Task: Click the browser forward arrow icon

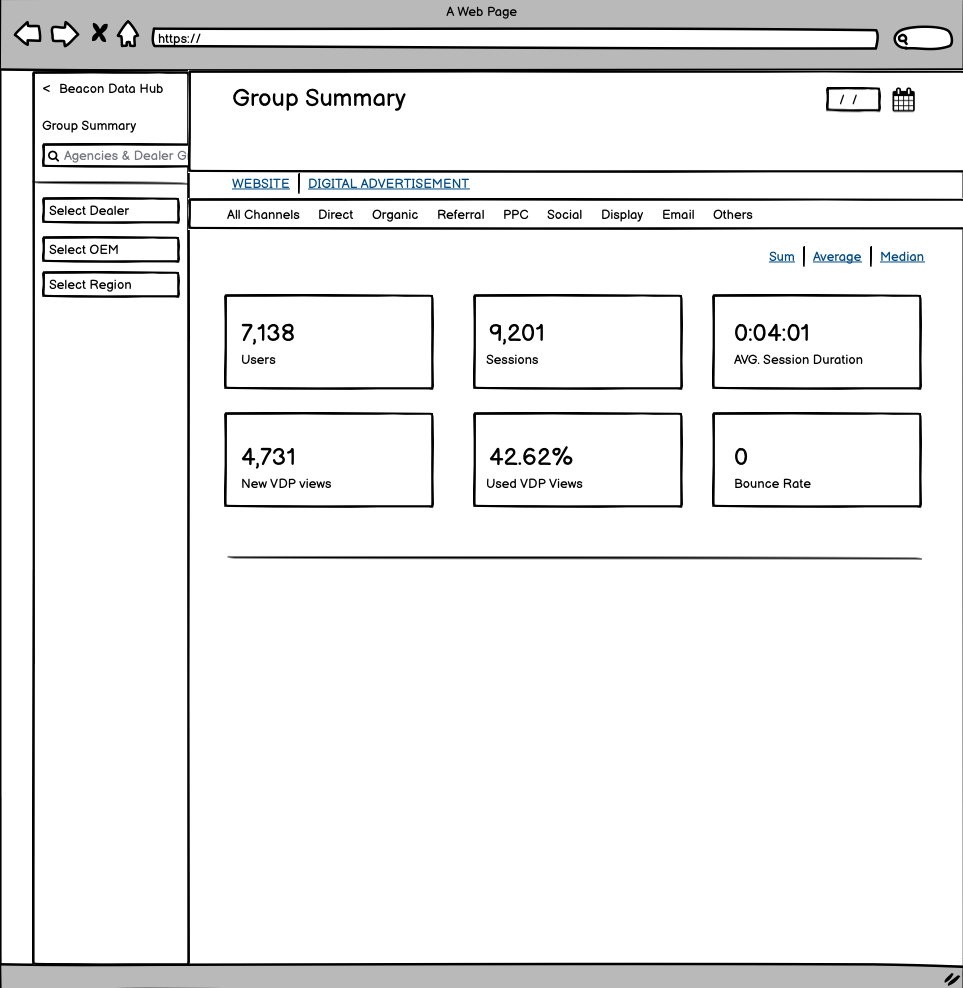Action: (x=65, y=34)
